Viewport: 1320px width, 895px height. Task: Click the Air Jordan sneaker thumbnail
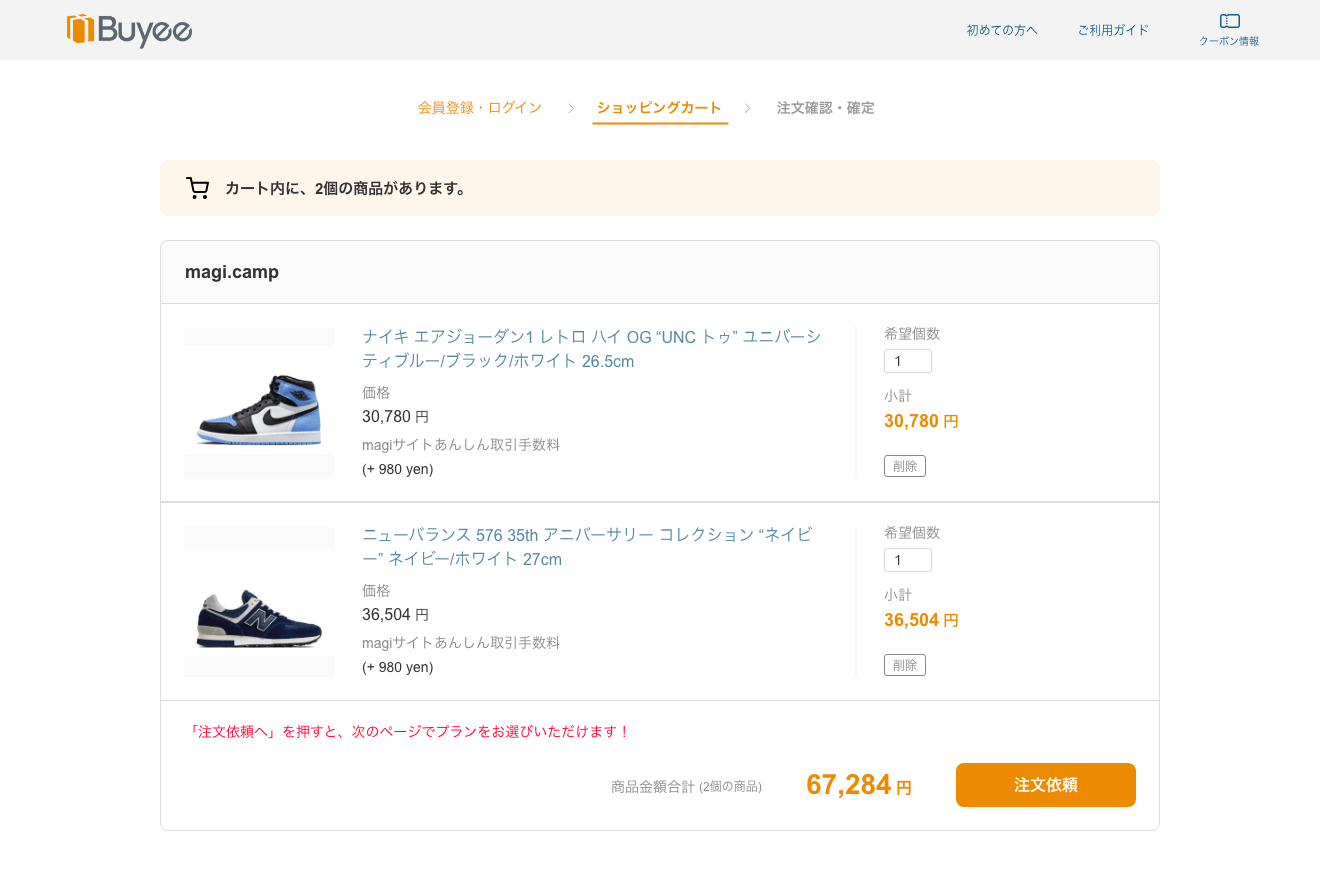[x=259, y=403]
